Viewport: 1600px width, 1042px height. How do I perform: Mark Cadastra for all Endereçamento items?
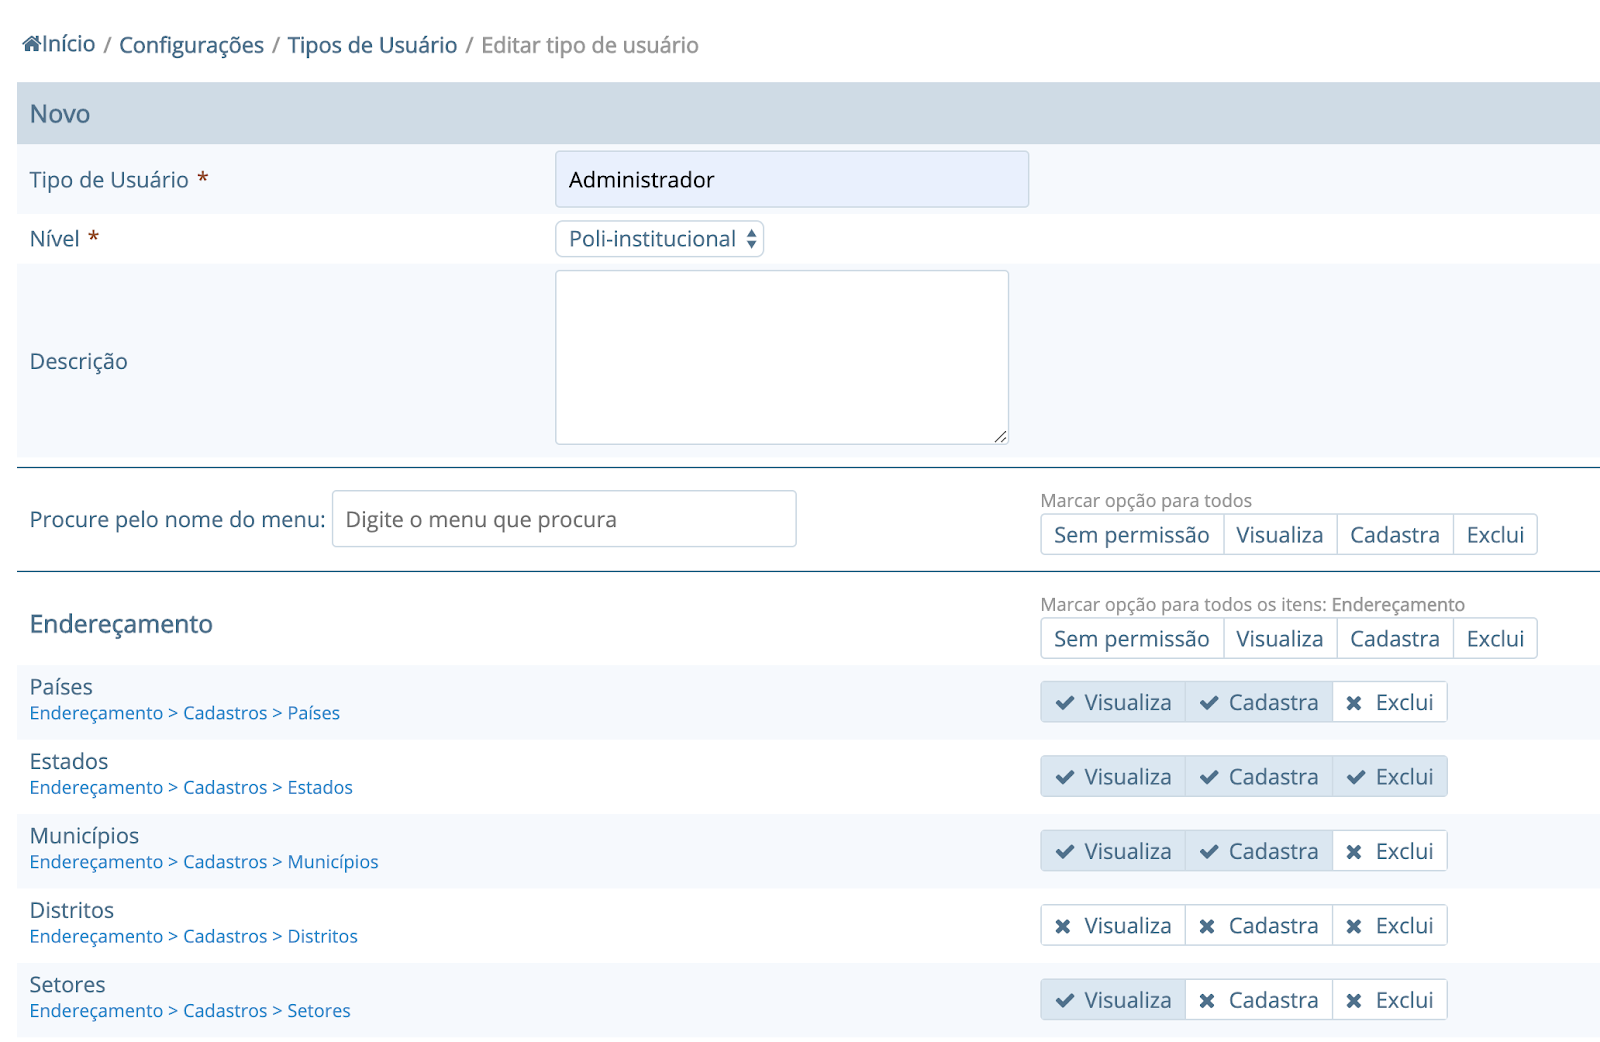(1395, 639)
